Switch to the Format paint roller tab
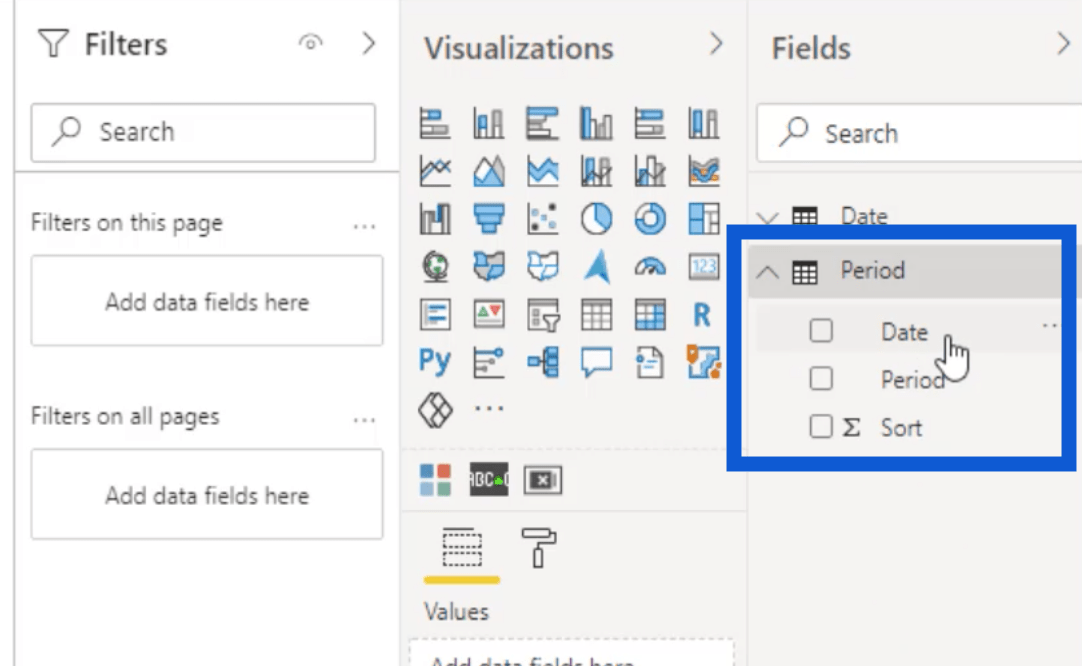This screenshot has width=1082, height=666. point(539,549)
